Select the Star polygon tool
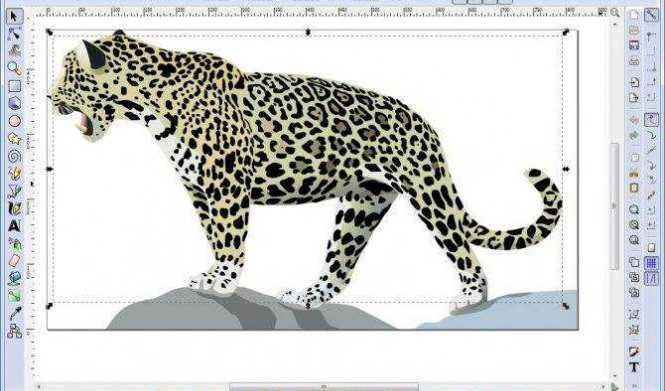Screen dimensions: 665x391 coord(14,138)
